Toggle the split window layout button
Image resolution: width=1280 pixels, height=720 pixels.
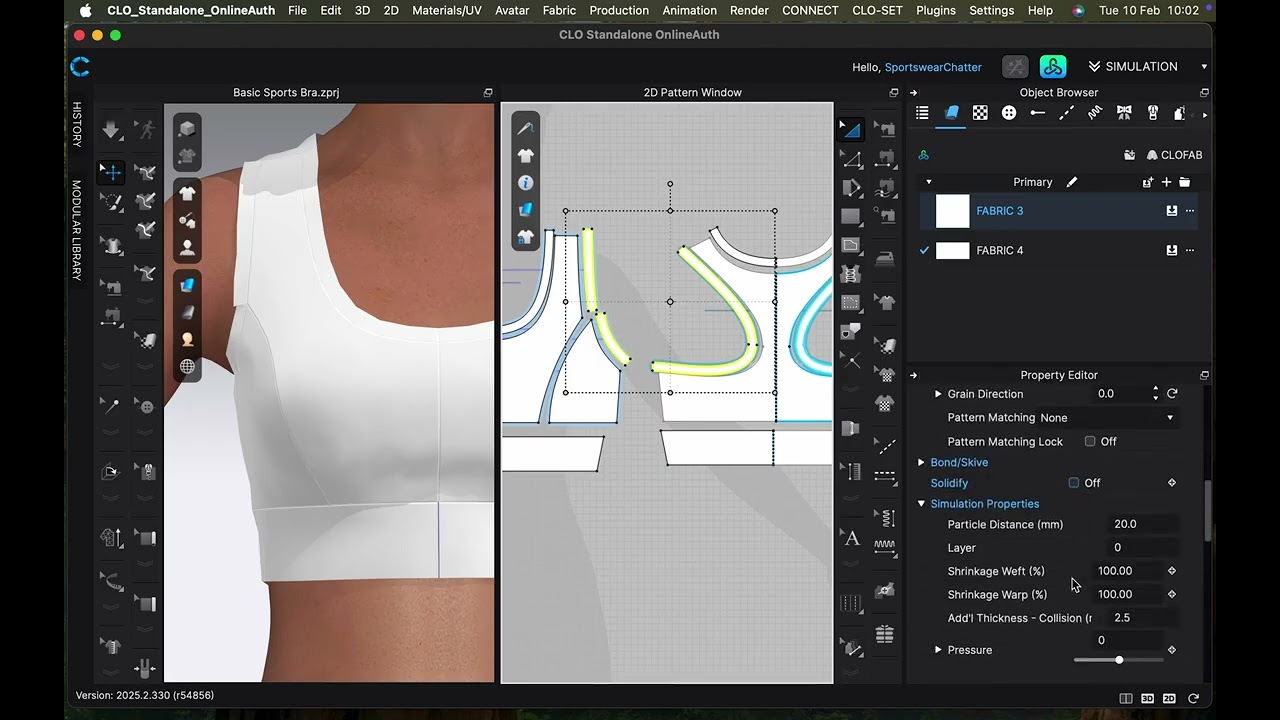point(1126,698)
